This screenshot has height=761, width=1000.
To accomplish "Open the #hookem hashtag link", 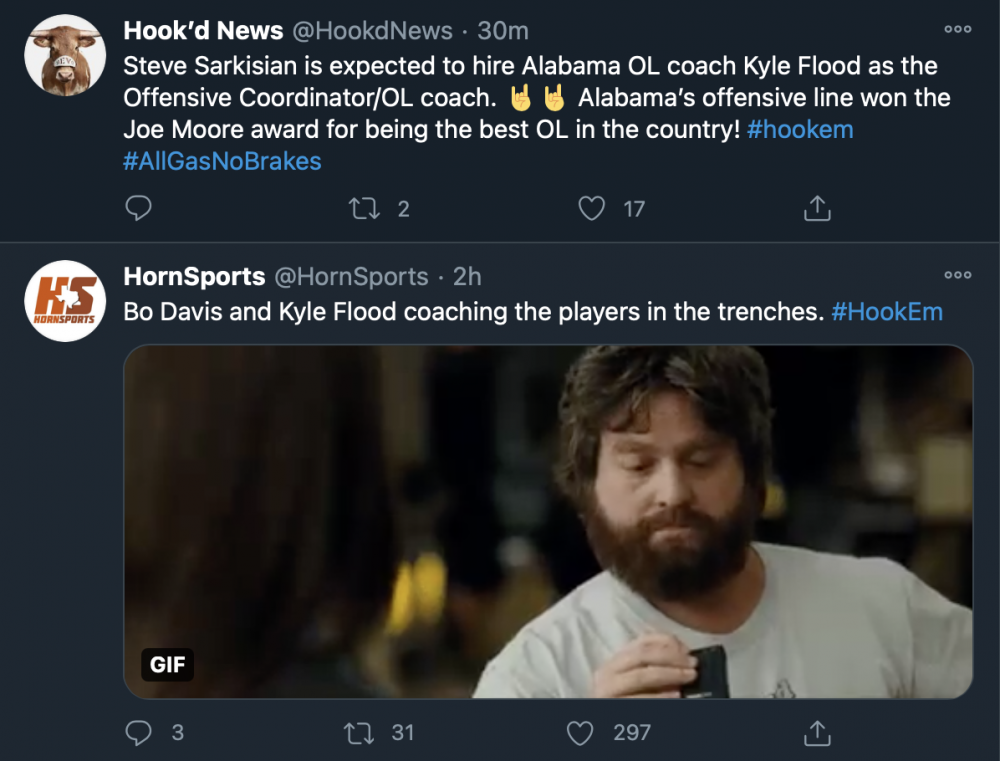I will [800, 130].
